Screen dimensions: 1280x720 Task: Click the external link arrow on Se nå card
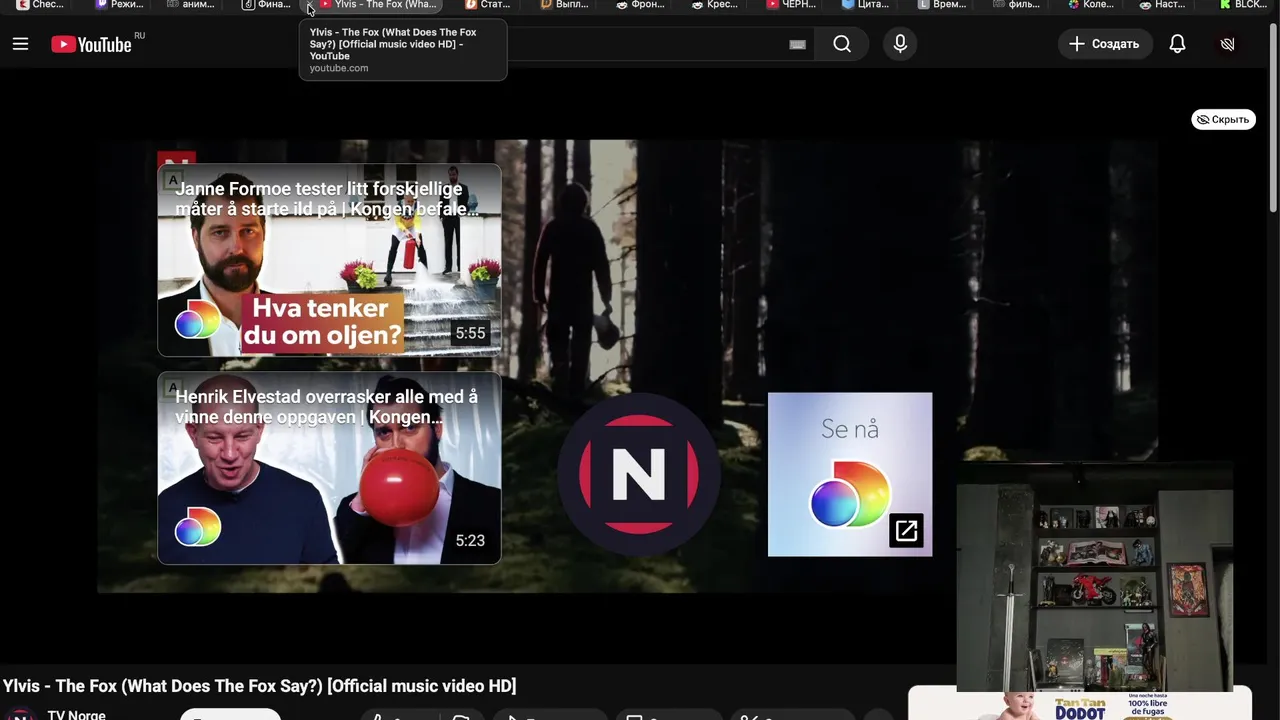click(906, 531)
